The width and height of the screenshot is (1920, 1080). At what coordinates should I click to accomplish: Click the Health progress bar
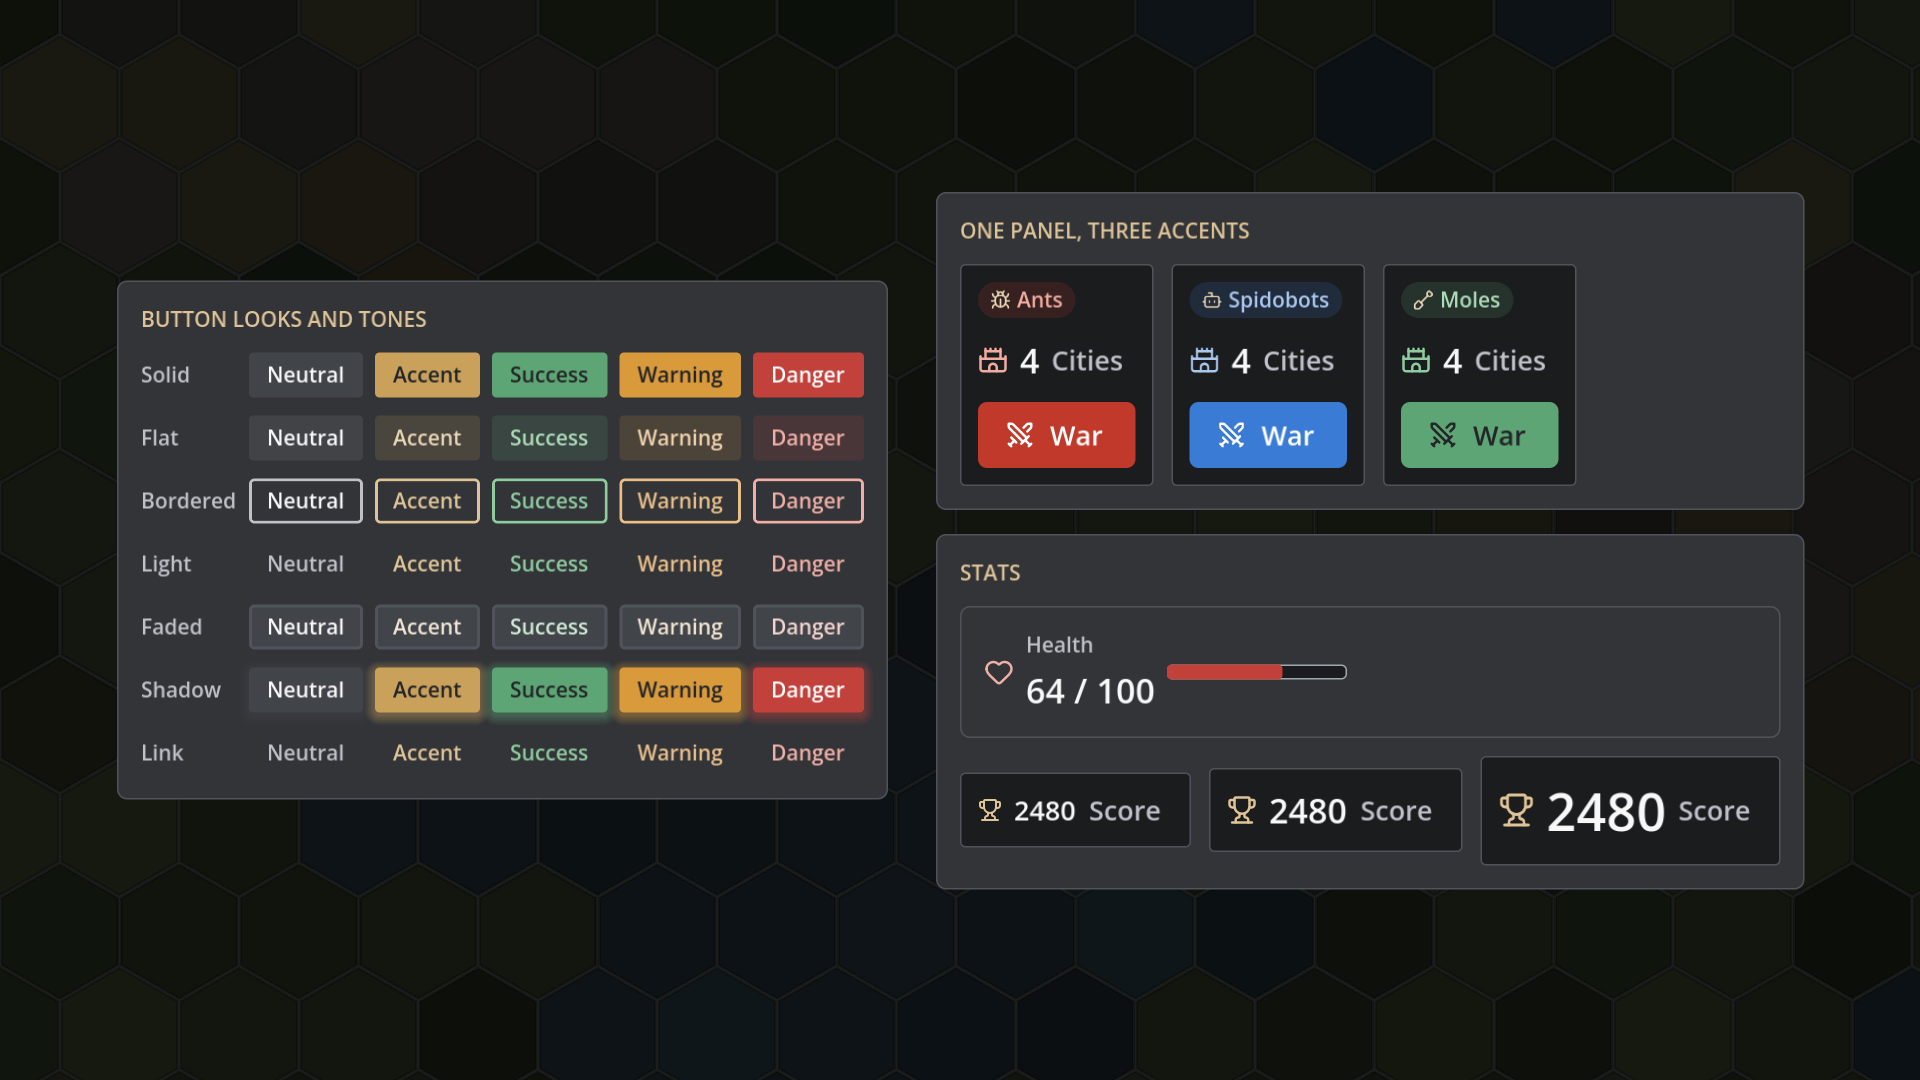pyautogui.click(x=1257, y=672)
